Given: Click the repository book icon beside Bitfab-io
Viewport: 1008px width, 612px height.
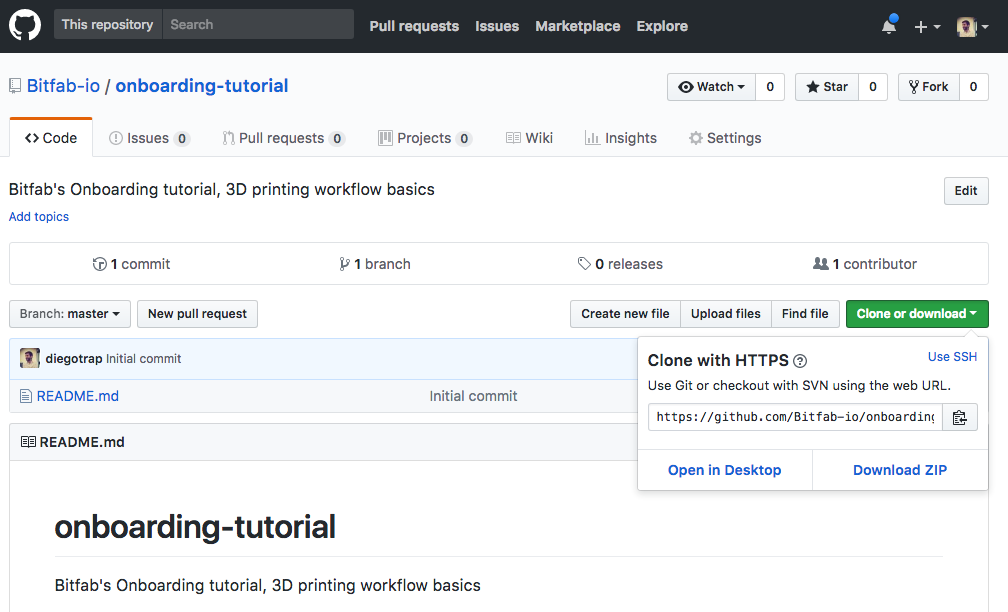Looking at the screenshot, I should pos(15,86).
